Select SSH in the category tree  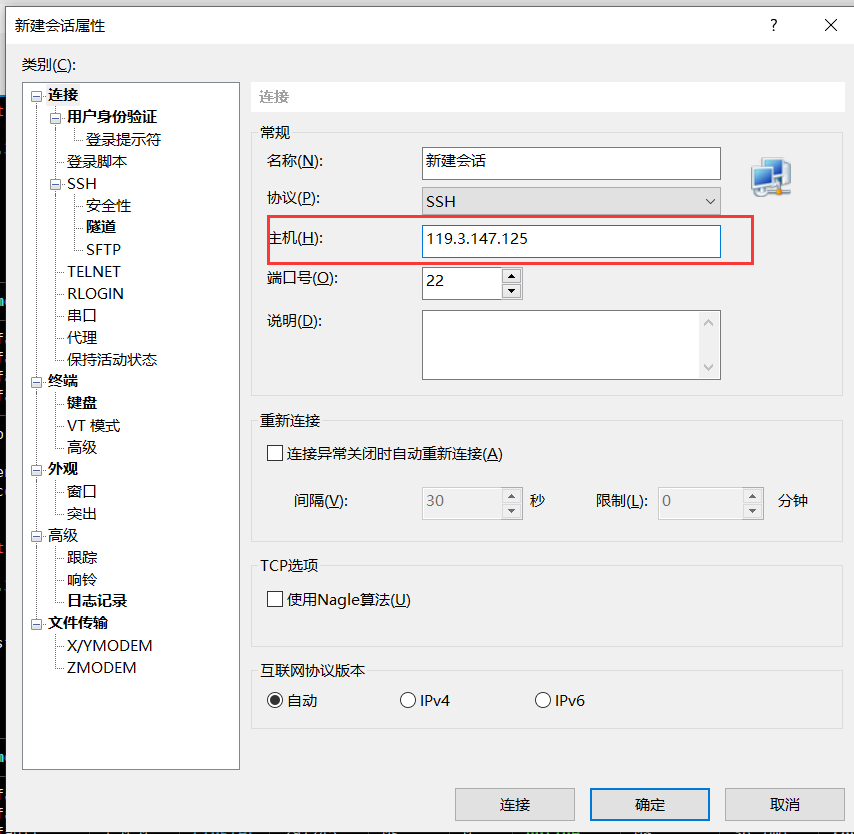[82, 184]
